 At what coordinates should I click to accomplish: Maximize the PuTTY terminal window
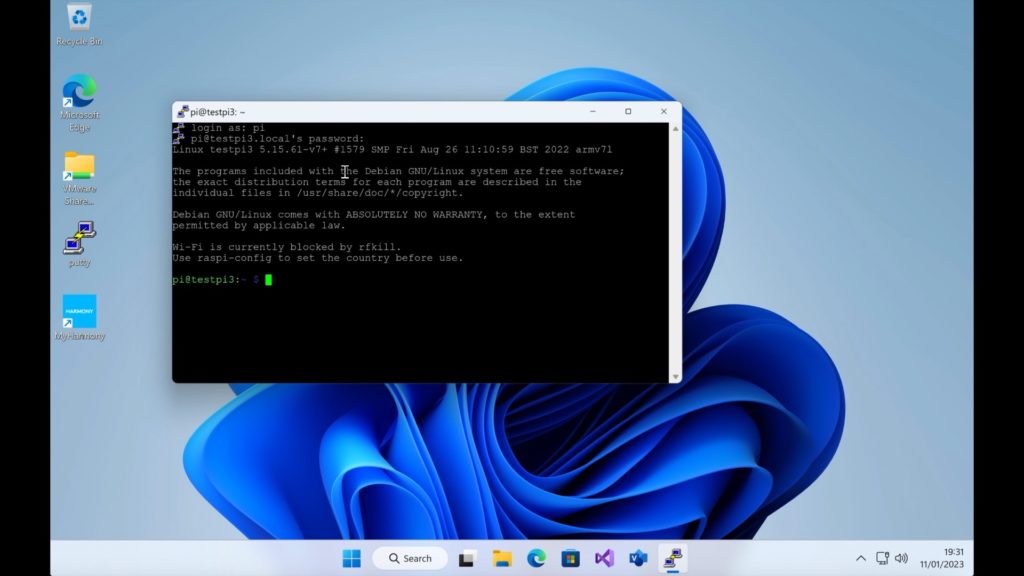tap(628, 112)
